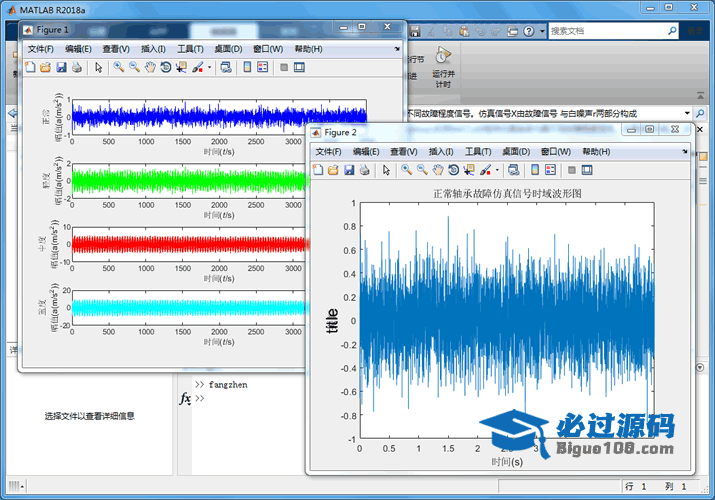Image resolution: width=715 pixels, height=500 pixels.
Task: Click Figure 1 menu bar dock arrow
Action: pyautogui.click(x=397, y=48)
